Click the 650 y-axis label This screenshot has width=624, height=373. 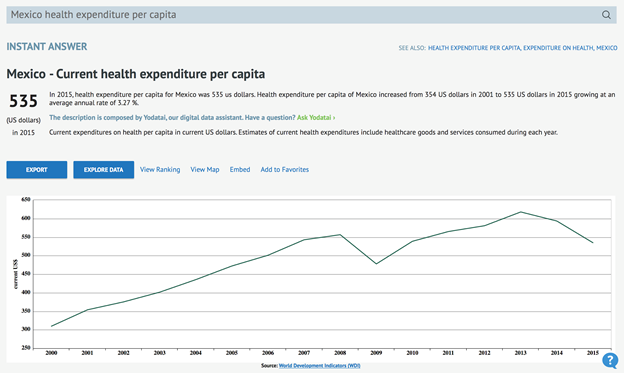(x=26, y=199)
